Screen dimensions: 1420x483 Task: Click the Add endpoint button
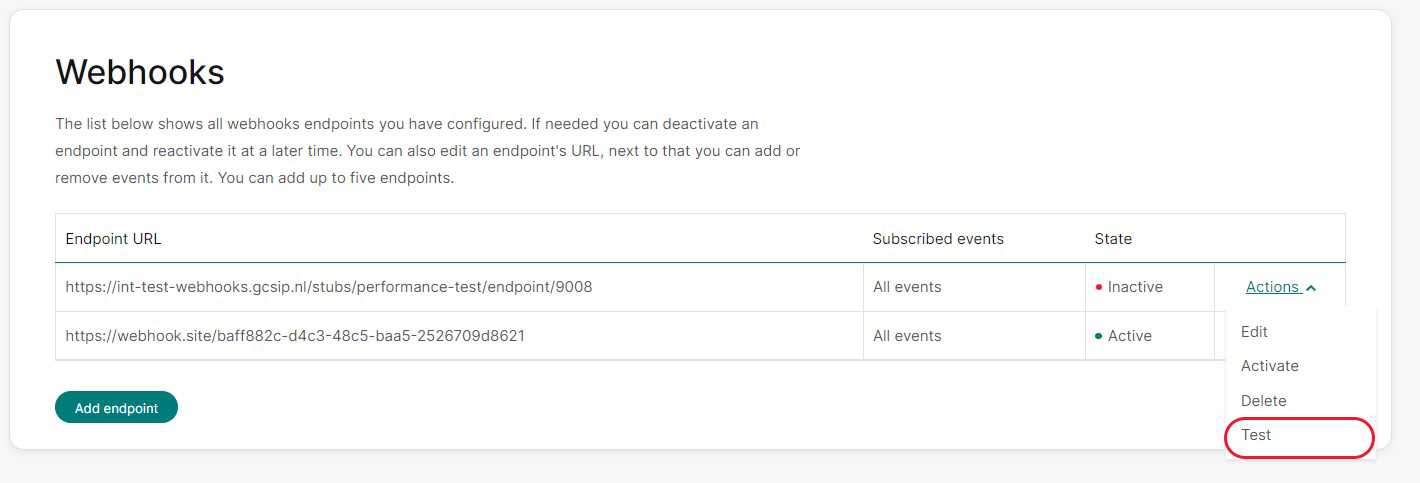coord(116,408)
